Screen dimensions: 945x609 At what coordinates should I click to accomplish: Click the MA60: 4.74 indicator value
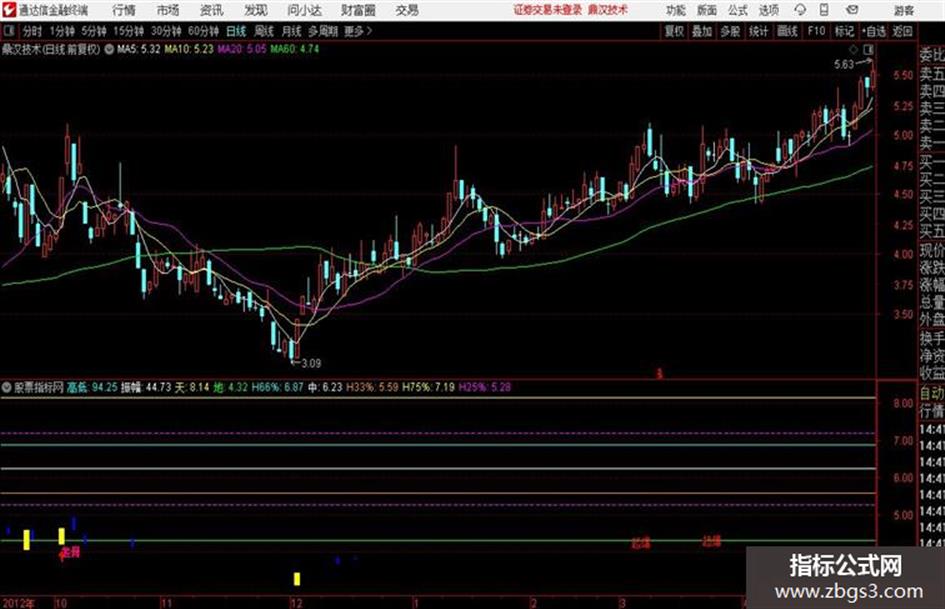[x=295, y=49]
